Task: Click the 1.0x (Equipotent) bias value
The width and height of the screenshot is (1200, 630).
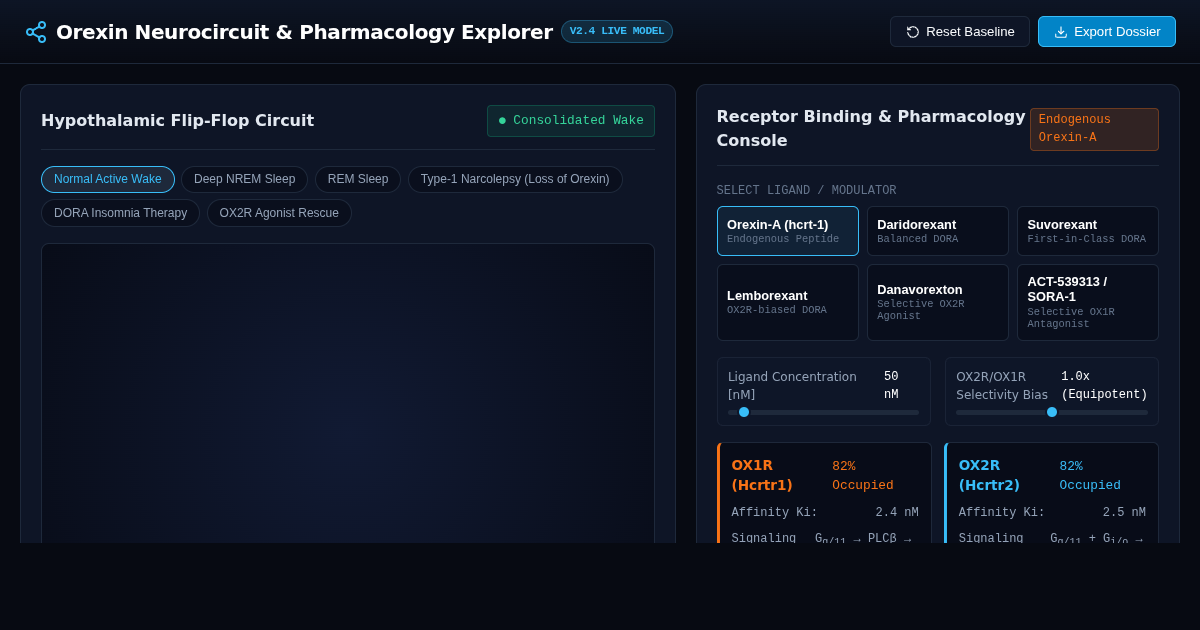Action: 1104,386
